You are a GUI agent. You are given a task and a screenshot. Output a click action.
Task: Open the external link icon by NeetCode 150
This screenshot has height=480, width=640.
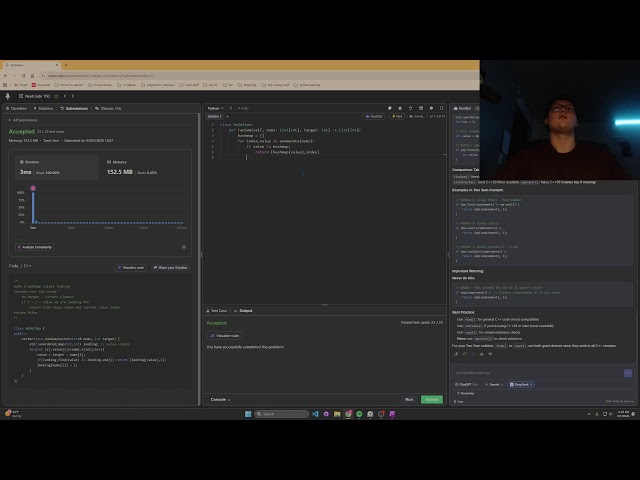56,96
